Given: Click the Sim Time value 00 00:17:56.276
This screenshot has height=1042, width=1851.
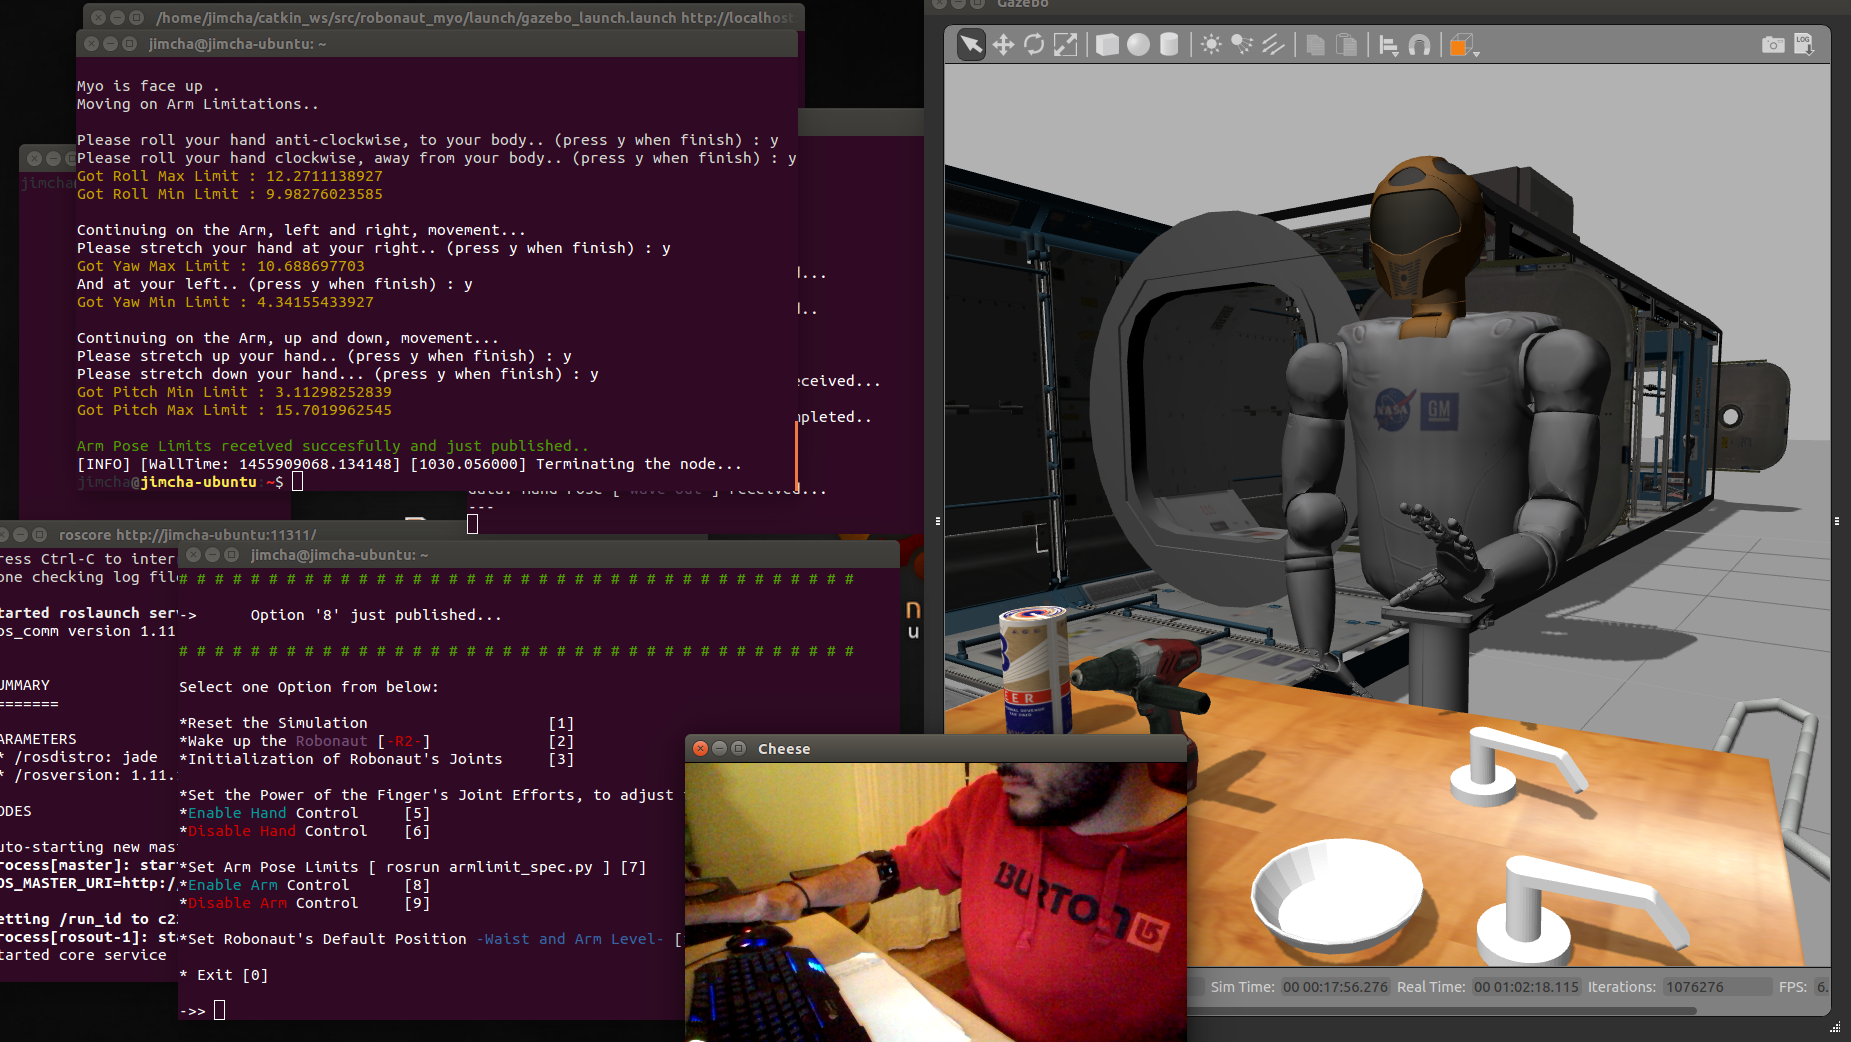Looking at the screenshot, I should click(1335, 987).
